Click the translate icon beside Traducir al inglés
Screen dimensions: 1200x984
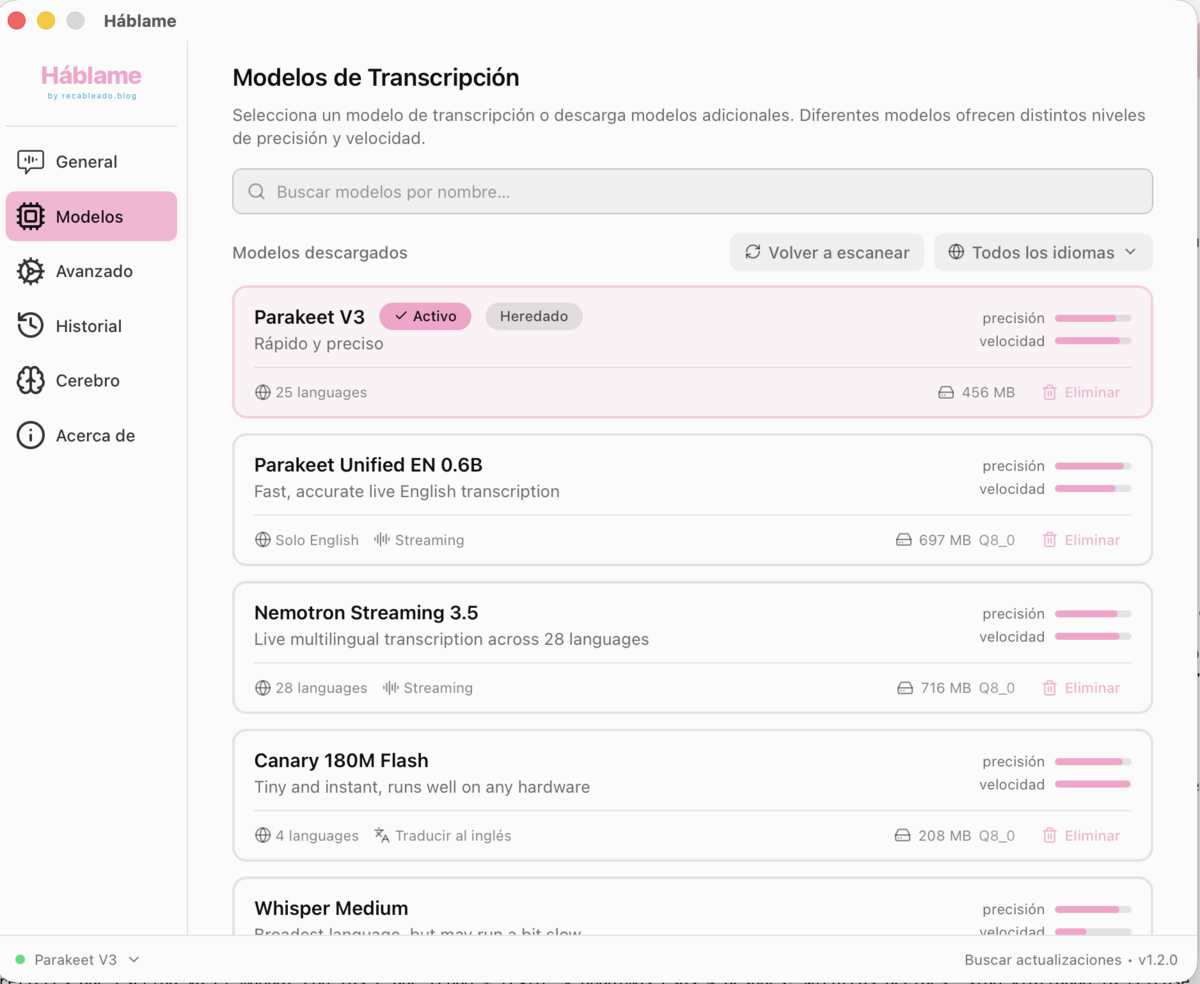click(x=382, y=836)
